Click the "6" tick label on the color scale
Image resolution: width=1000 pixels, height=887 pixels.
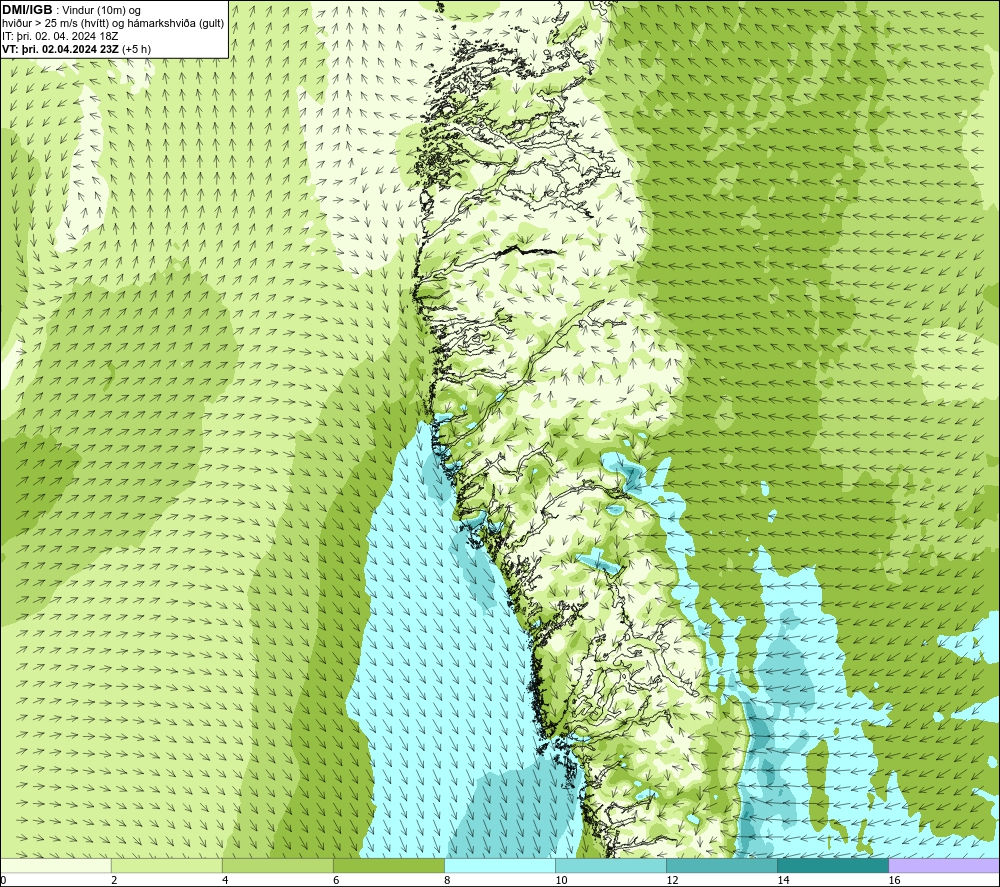click(x=336, y=881)
